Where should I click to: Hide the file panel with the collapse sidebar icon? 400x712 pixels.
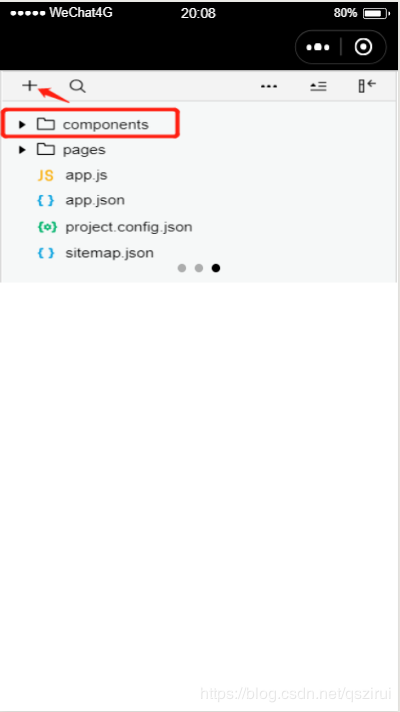[367, 86]
